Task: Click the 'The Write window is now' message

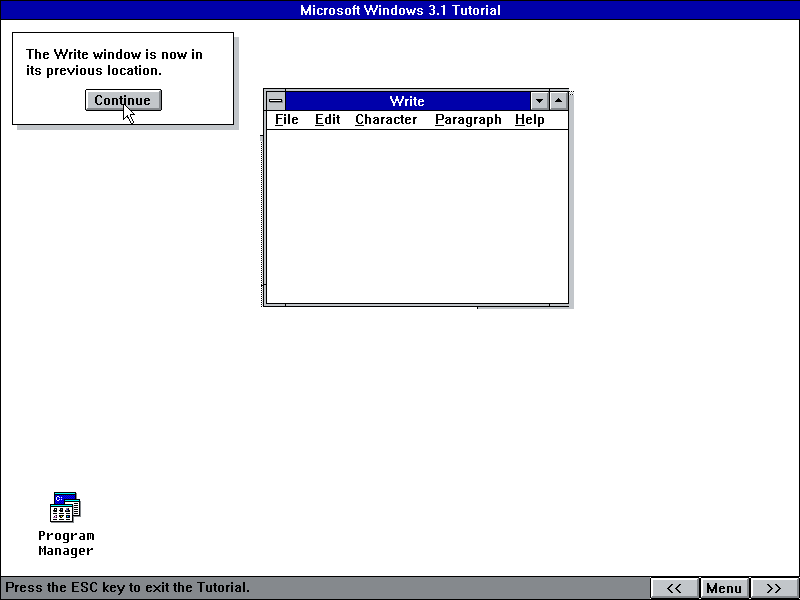Action: pyautogui.click(x=114, y=62)
